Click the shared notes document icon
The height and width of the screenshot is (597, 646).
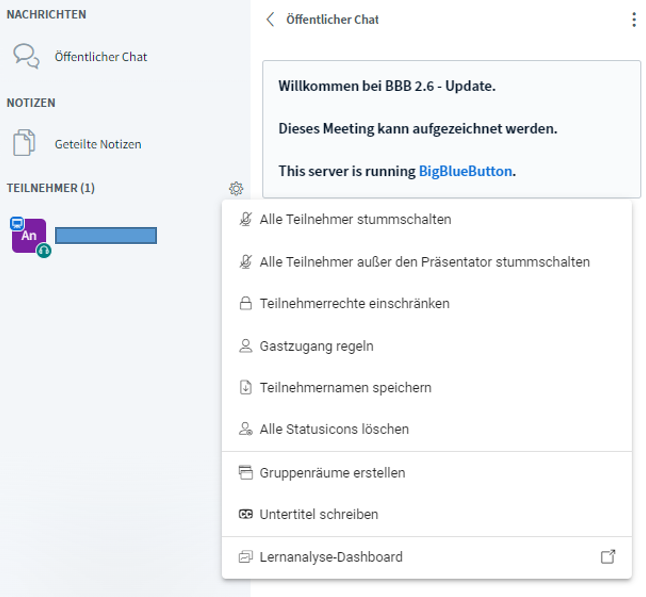24,143
